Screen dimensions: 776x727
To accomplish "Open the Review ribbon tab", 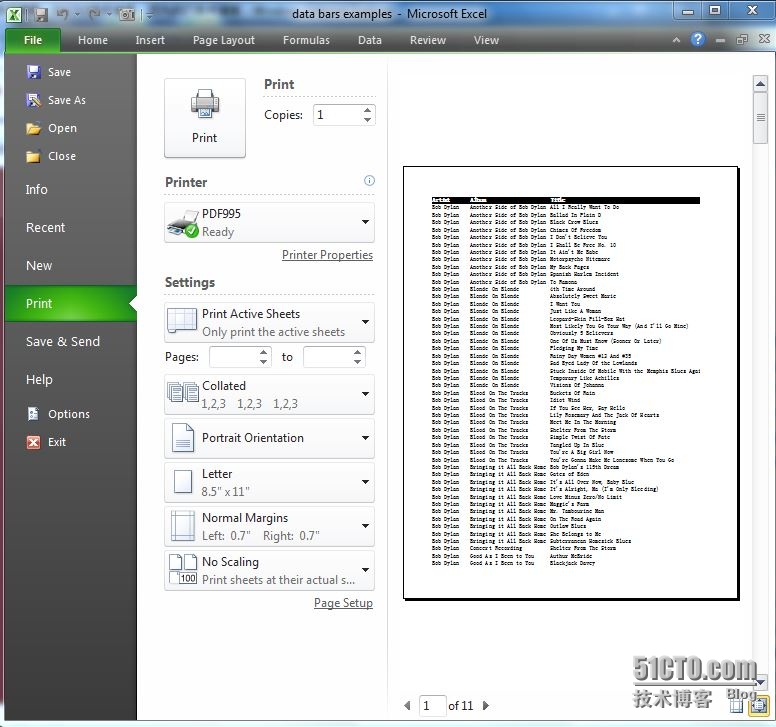I will point(428,40).
